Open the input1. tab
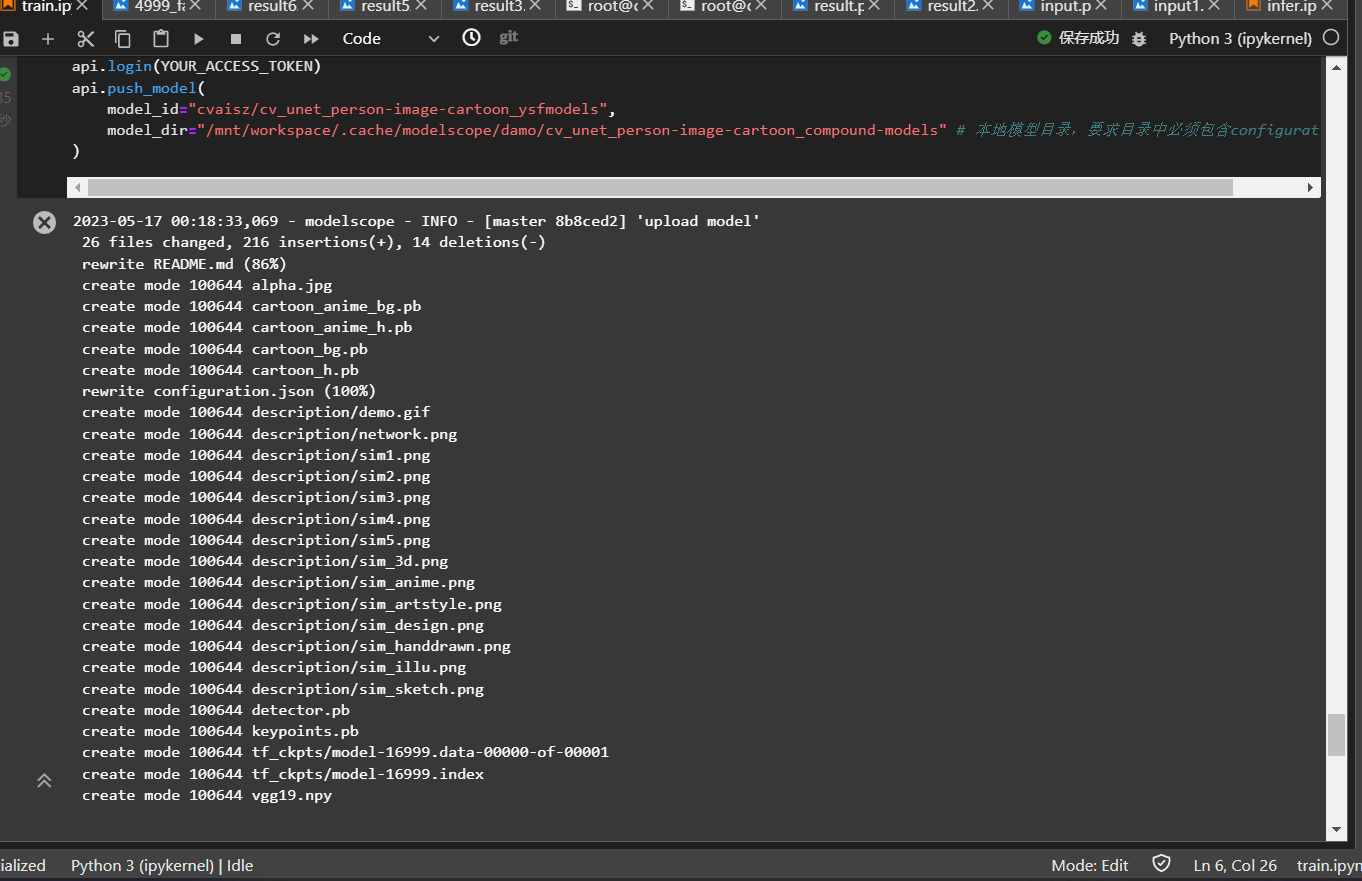This screenshot has width=1362, height=881. click(1177, 7)
